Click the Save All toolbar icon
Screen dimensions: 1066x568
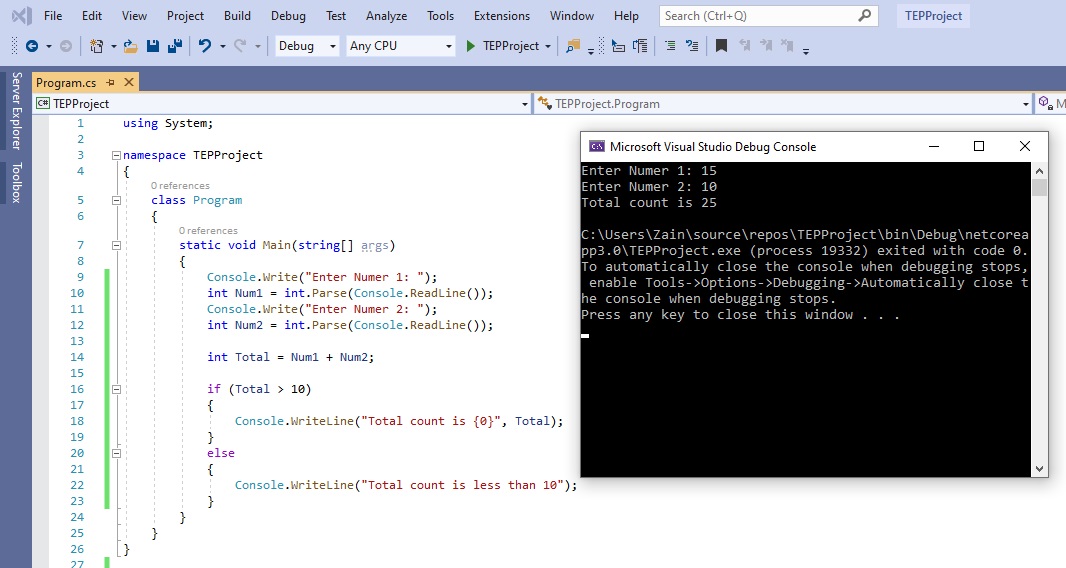click(174, 46)
